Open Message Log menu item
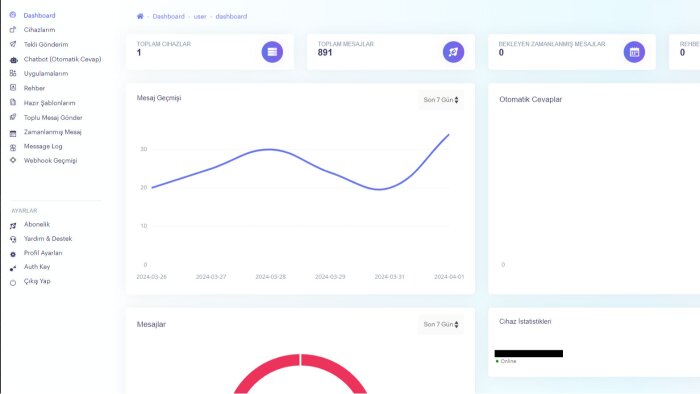Image resolution: width=700 pixels, height=394 pixels. tap(43, 146)
